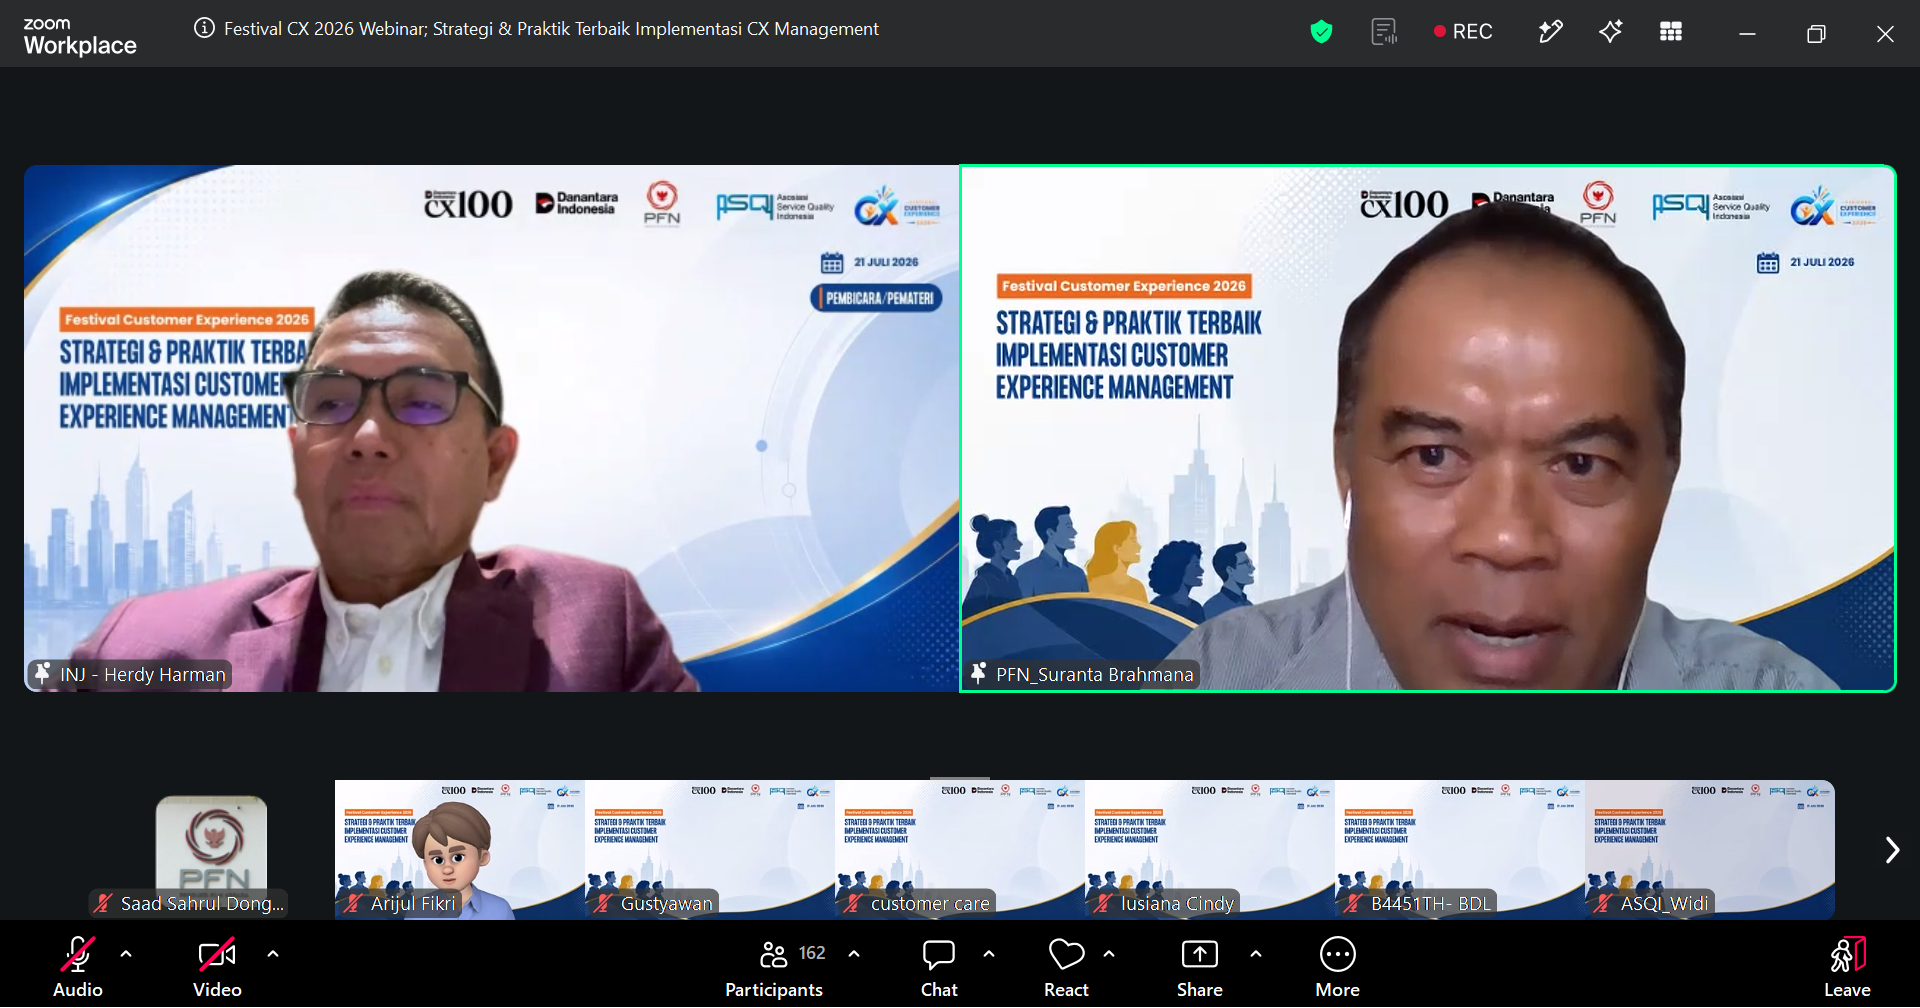This screenshot has width=1920, height=1008.
Task: Click pin icon beside INJ - Herdy Harman
Action: (x=42, y=674)
